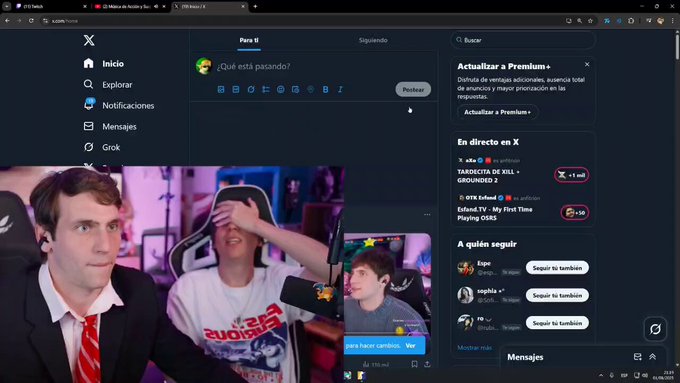This screenshot has width=680, height=383.
Task: Click the profile avatar beside the compose box
Action: pos(203,66)
